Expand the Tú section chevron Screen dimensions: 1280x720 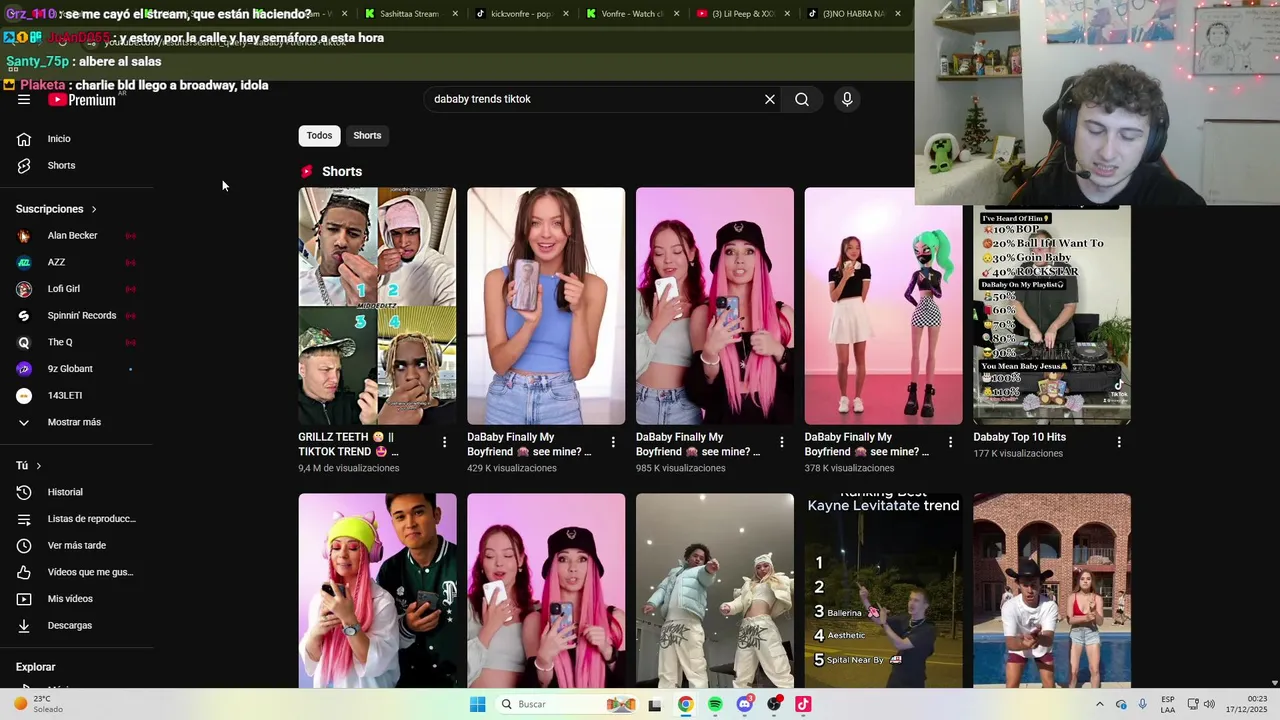pos(39,466)
